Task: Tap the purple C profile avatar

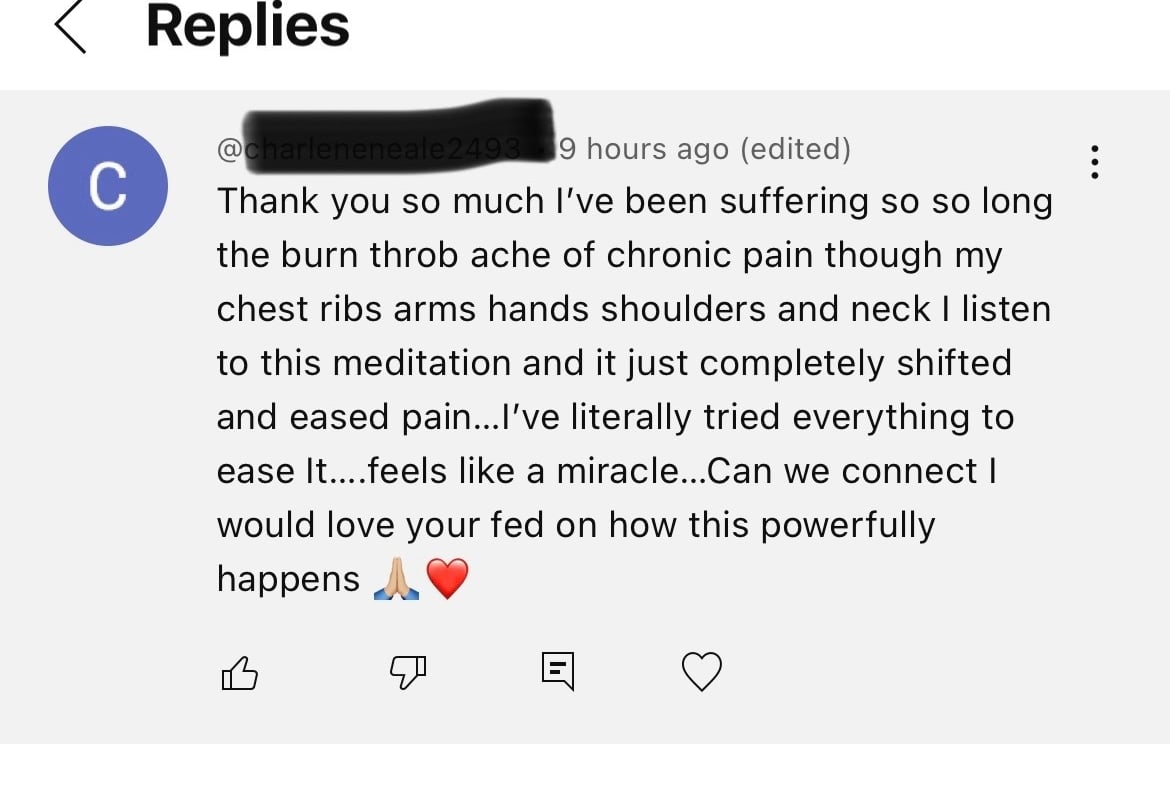Action: [x=108, y=186]
